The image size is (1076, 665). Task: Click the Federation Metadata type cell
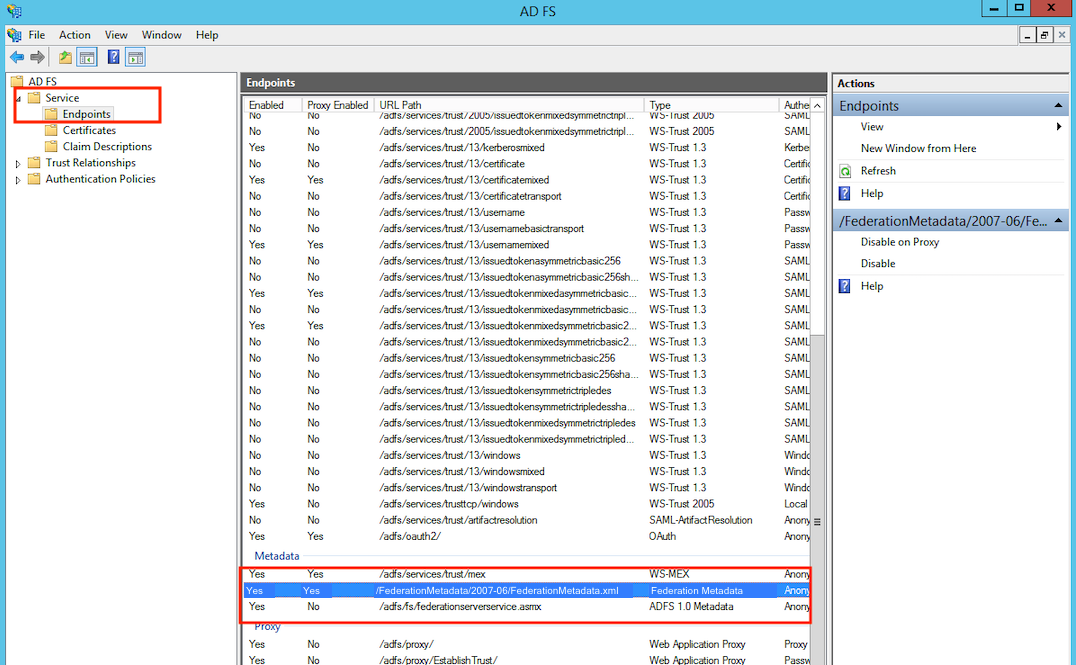(x=697, y=590)
